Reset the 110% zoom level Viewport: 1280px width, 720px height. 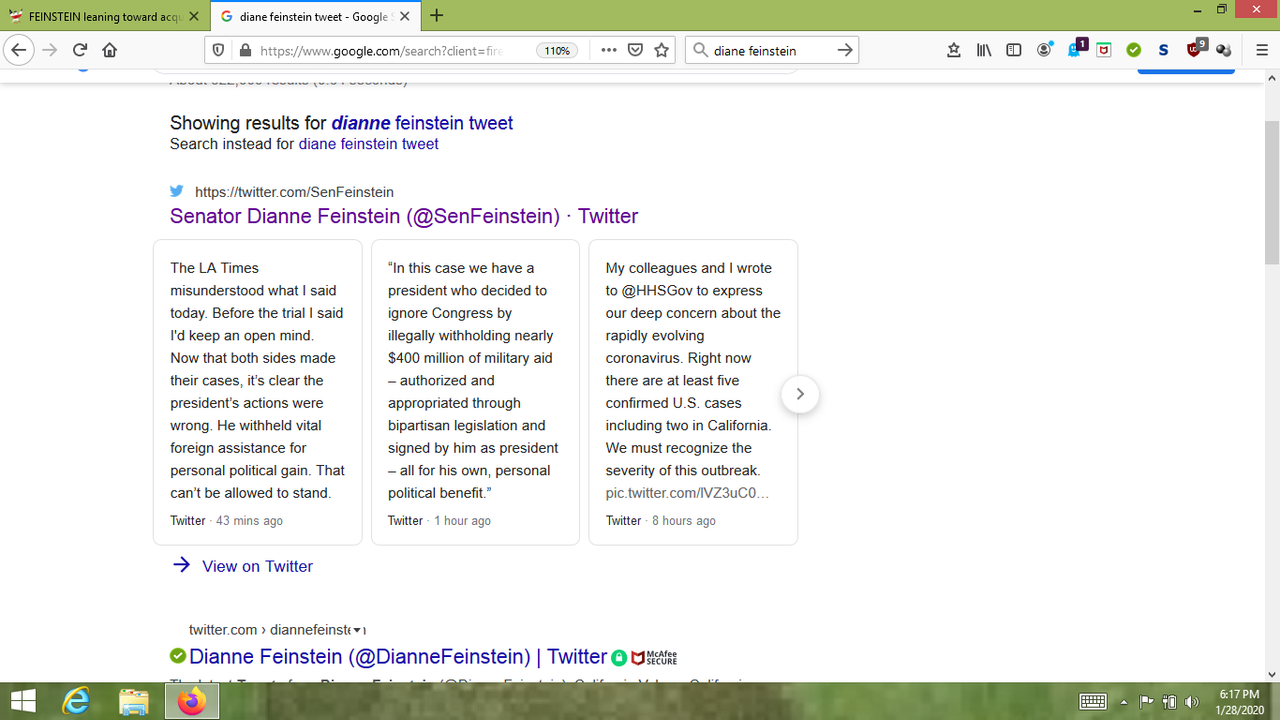coord(557,51)
